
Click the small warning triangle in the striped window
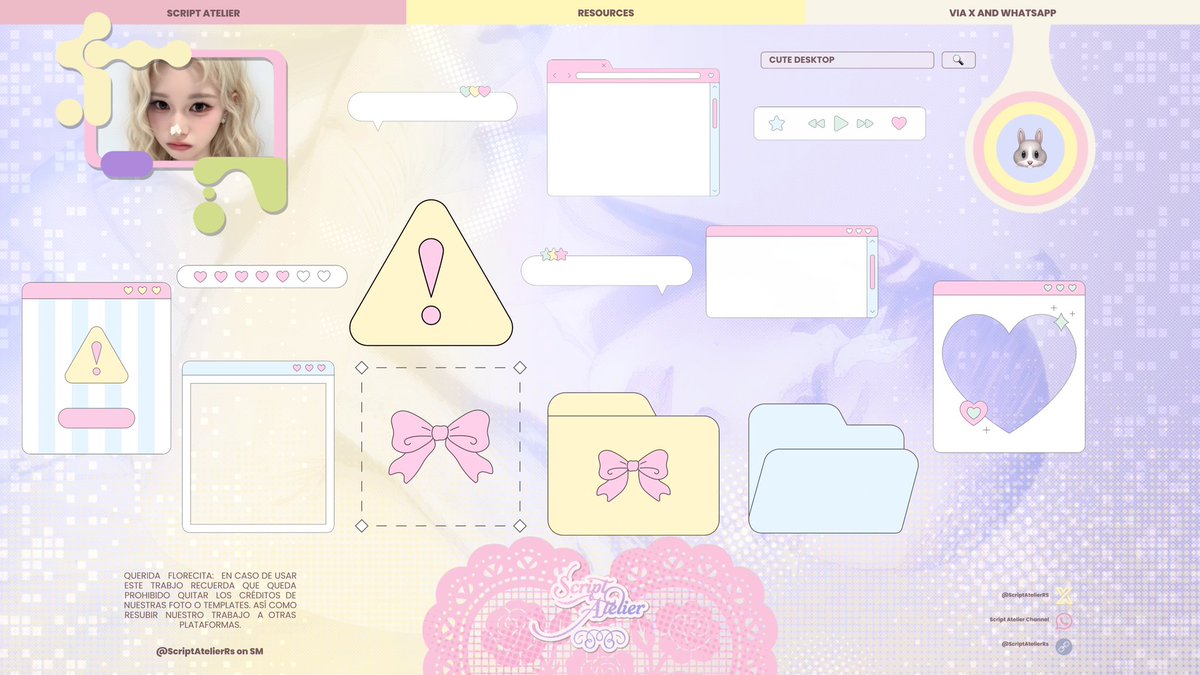[97, 355]
